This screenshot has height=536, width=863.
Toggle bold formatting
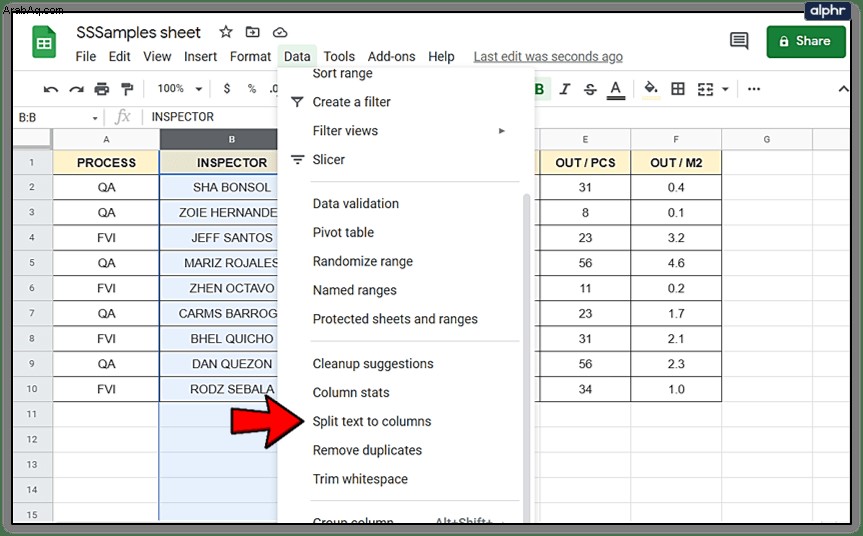click(539, 89)
